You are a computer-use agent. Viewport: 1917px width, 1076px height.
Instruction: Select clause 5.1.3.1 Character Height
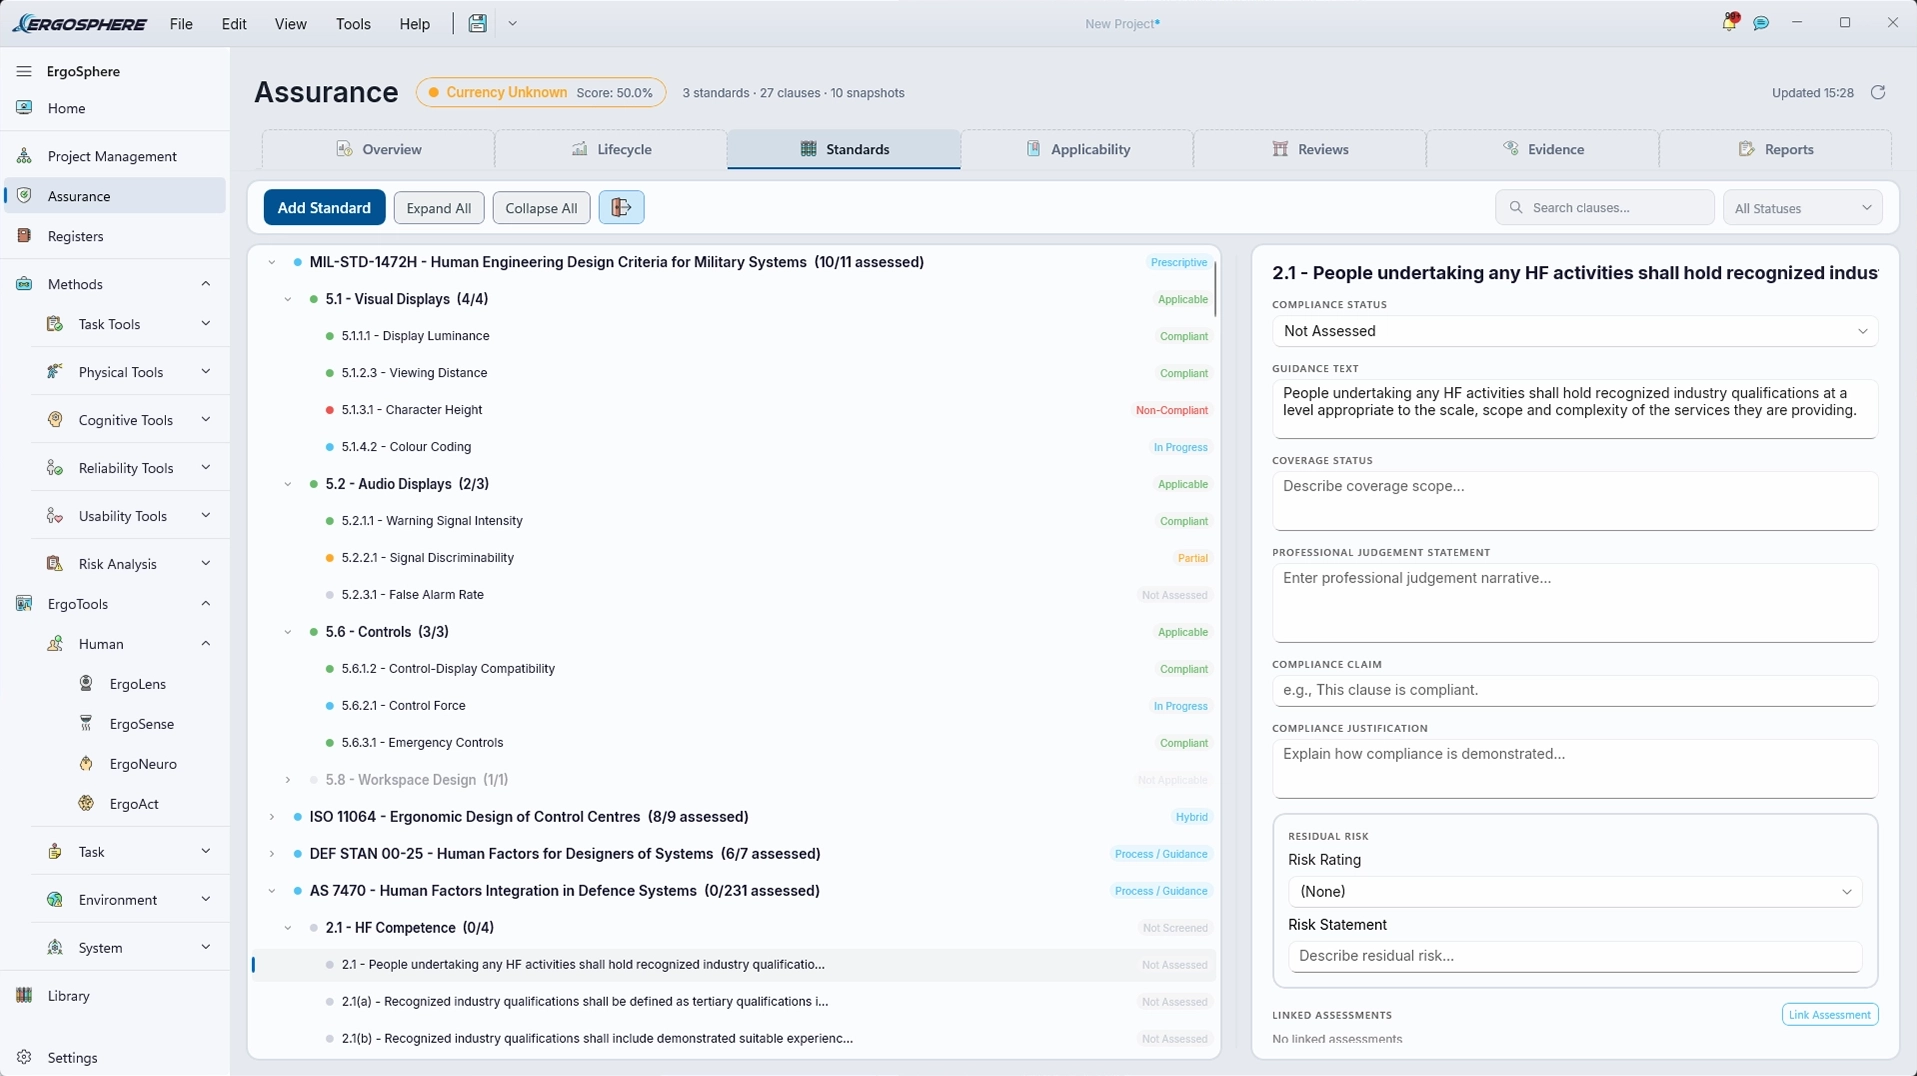(734, 410)
